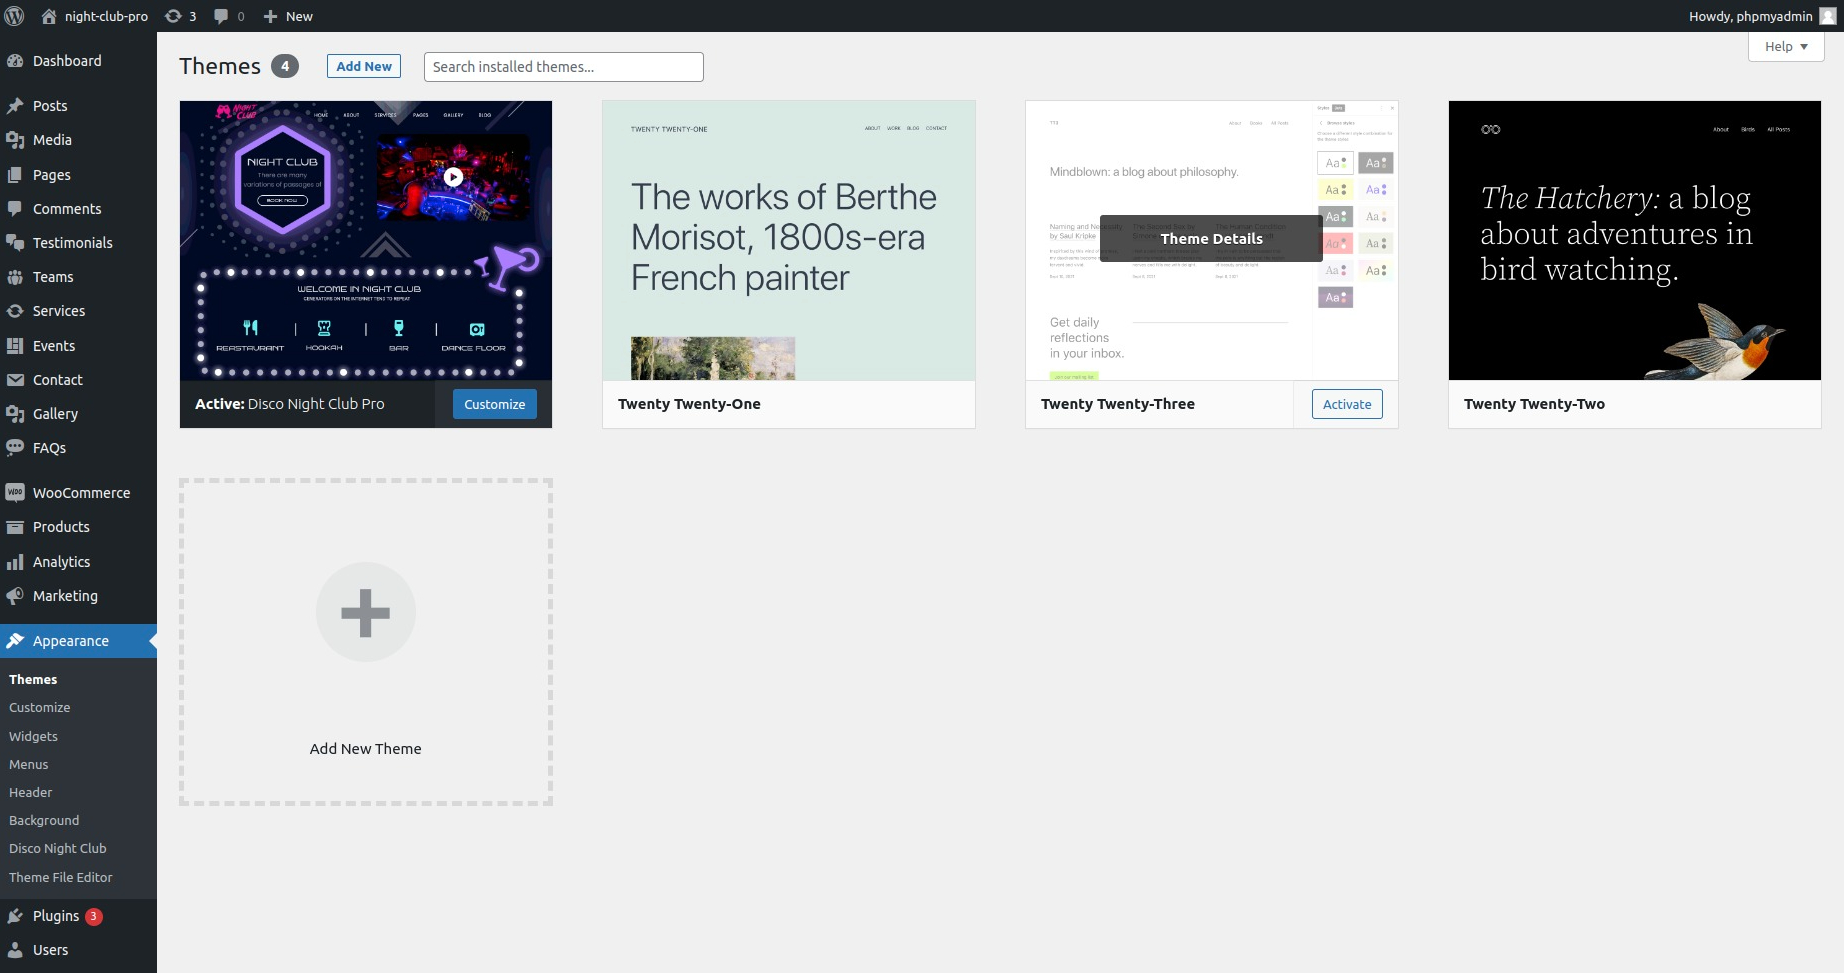The image size is (1844, 973).
Task: Click the Appearance paintbrush icon
Action: pos(15,641)
